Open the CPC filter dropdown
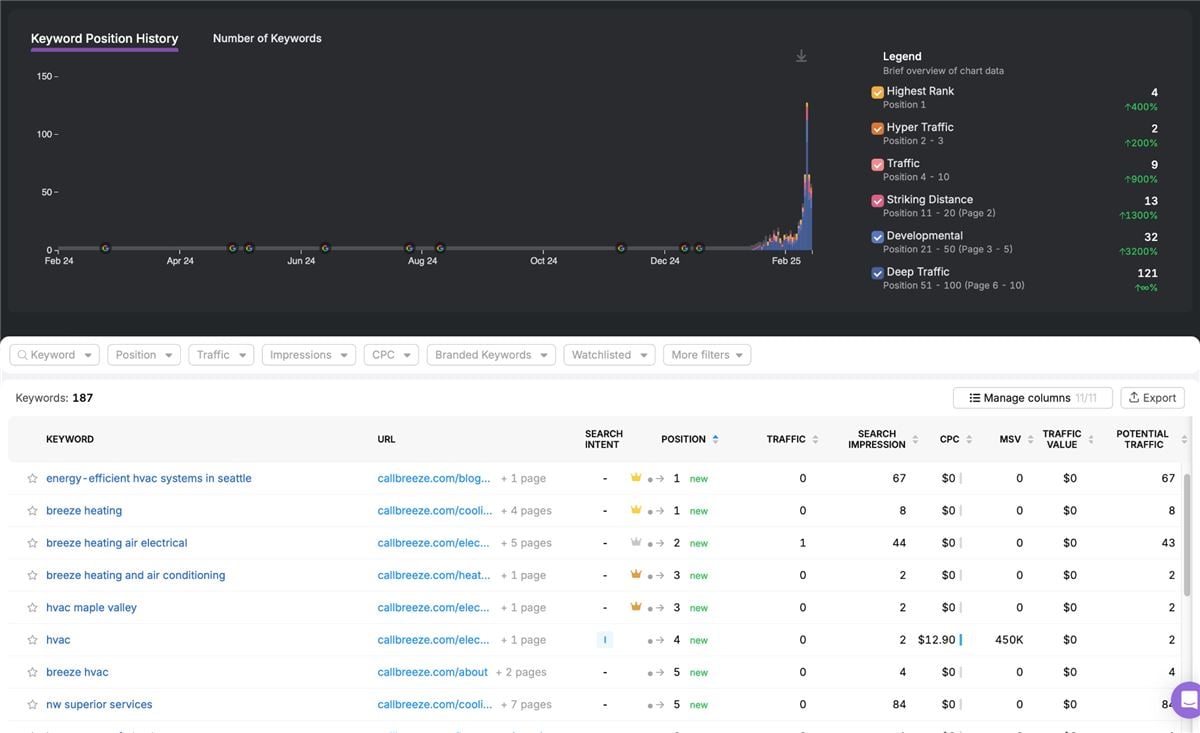The height and width of the screenshot is (733, 1200). click(391, 355)
